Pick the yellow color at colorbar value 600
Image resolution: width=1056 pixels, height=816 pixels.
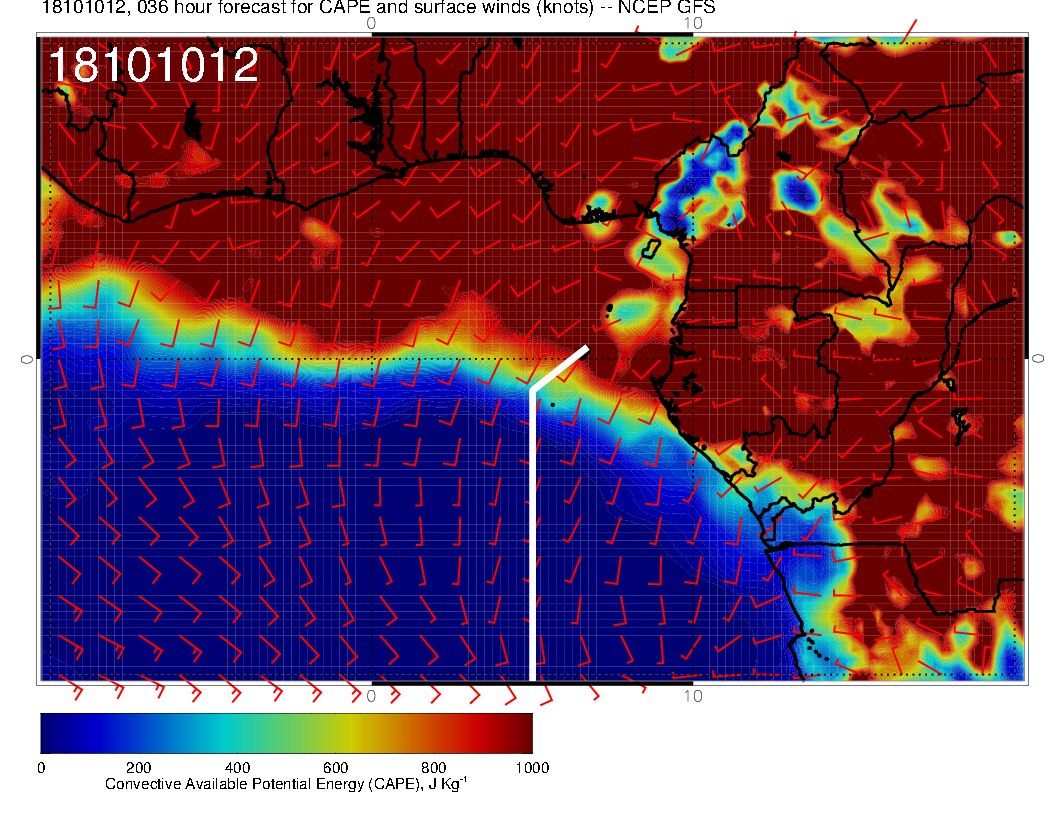pyautogui.click(x=335, y=732)
